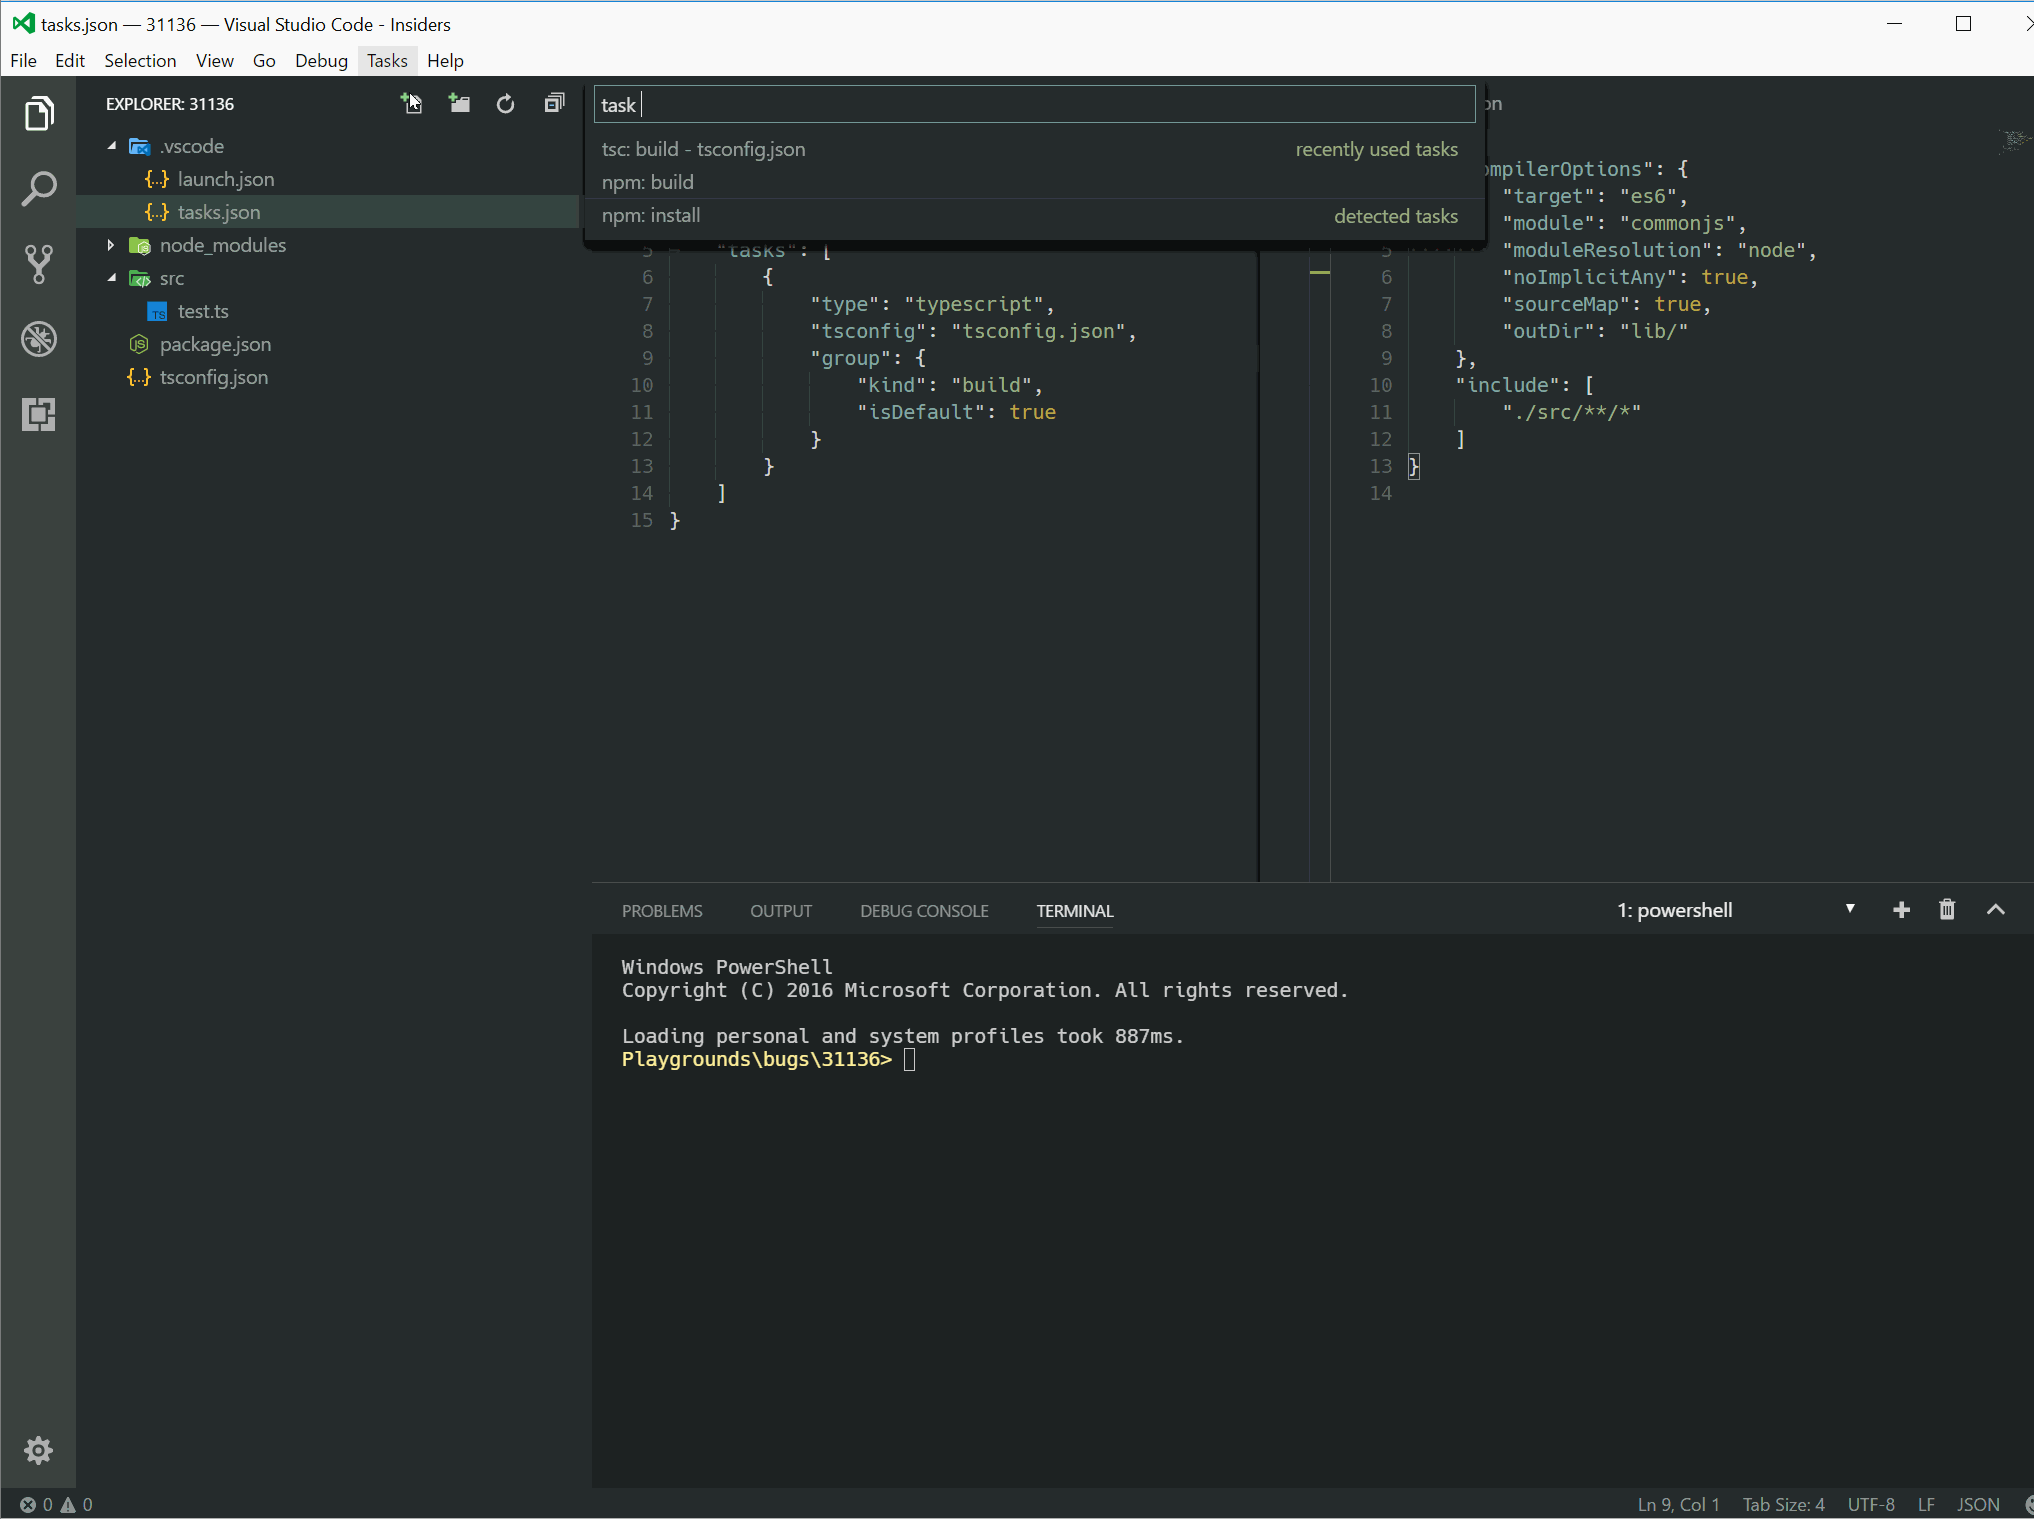
Task: Run the 'npm: build' task entry
Action: pyautogui.click(x=1034, y=182)
